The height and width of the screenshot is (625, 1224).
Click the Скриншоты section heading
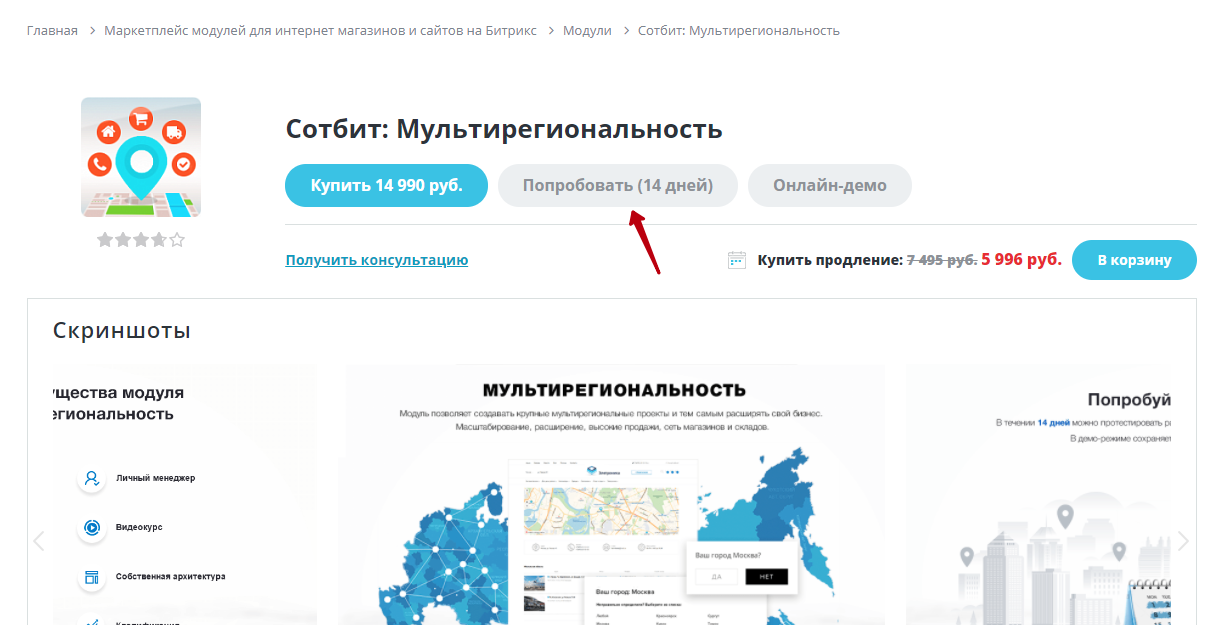pos(121,331)
